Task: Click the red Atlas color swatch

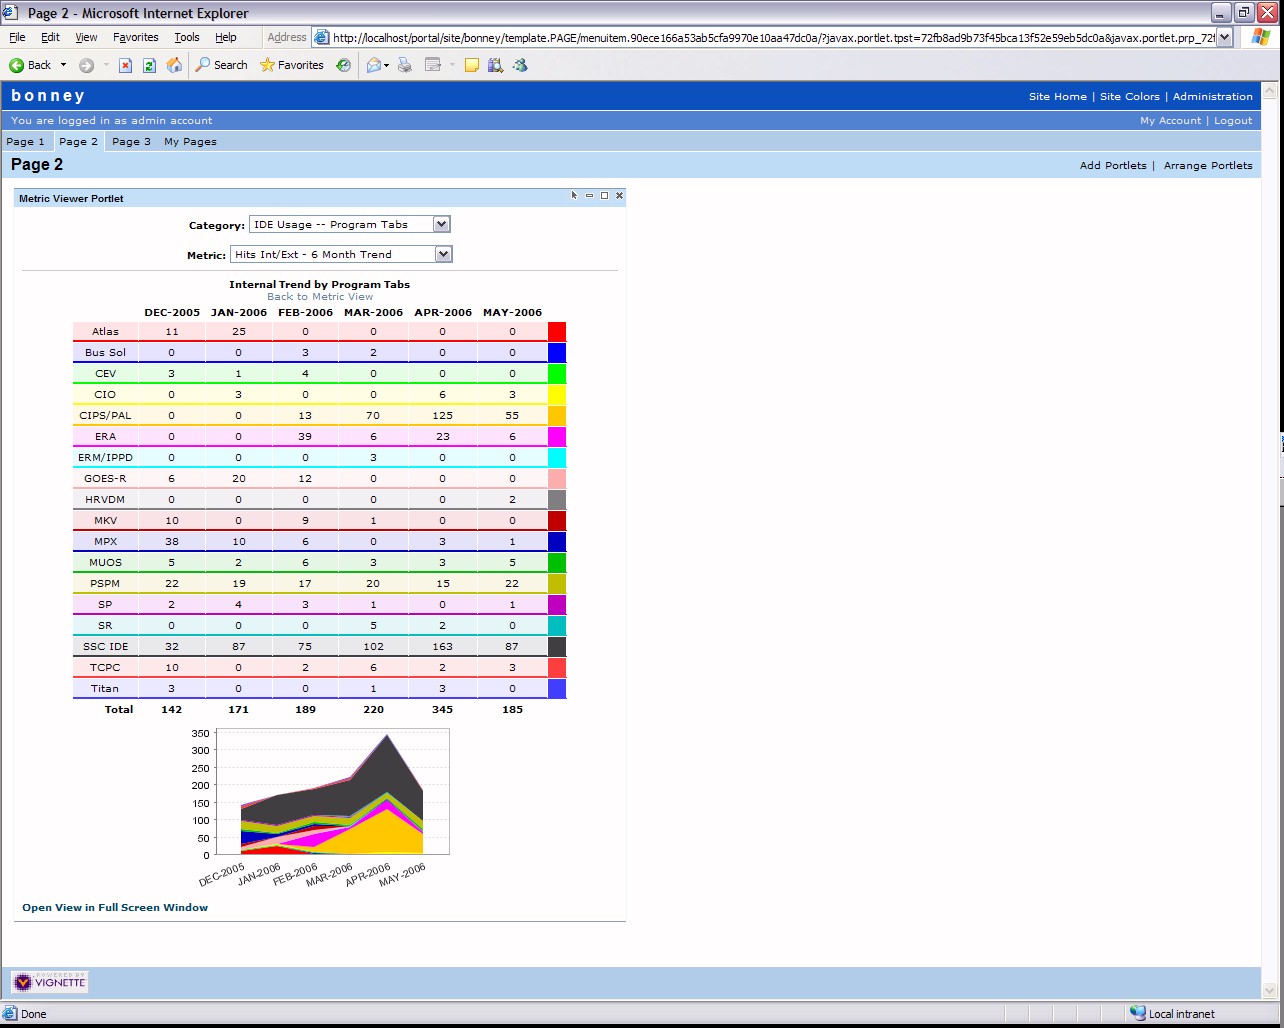Action: click(557, 332)
